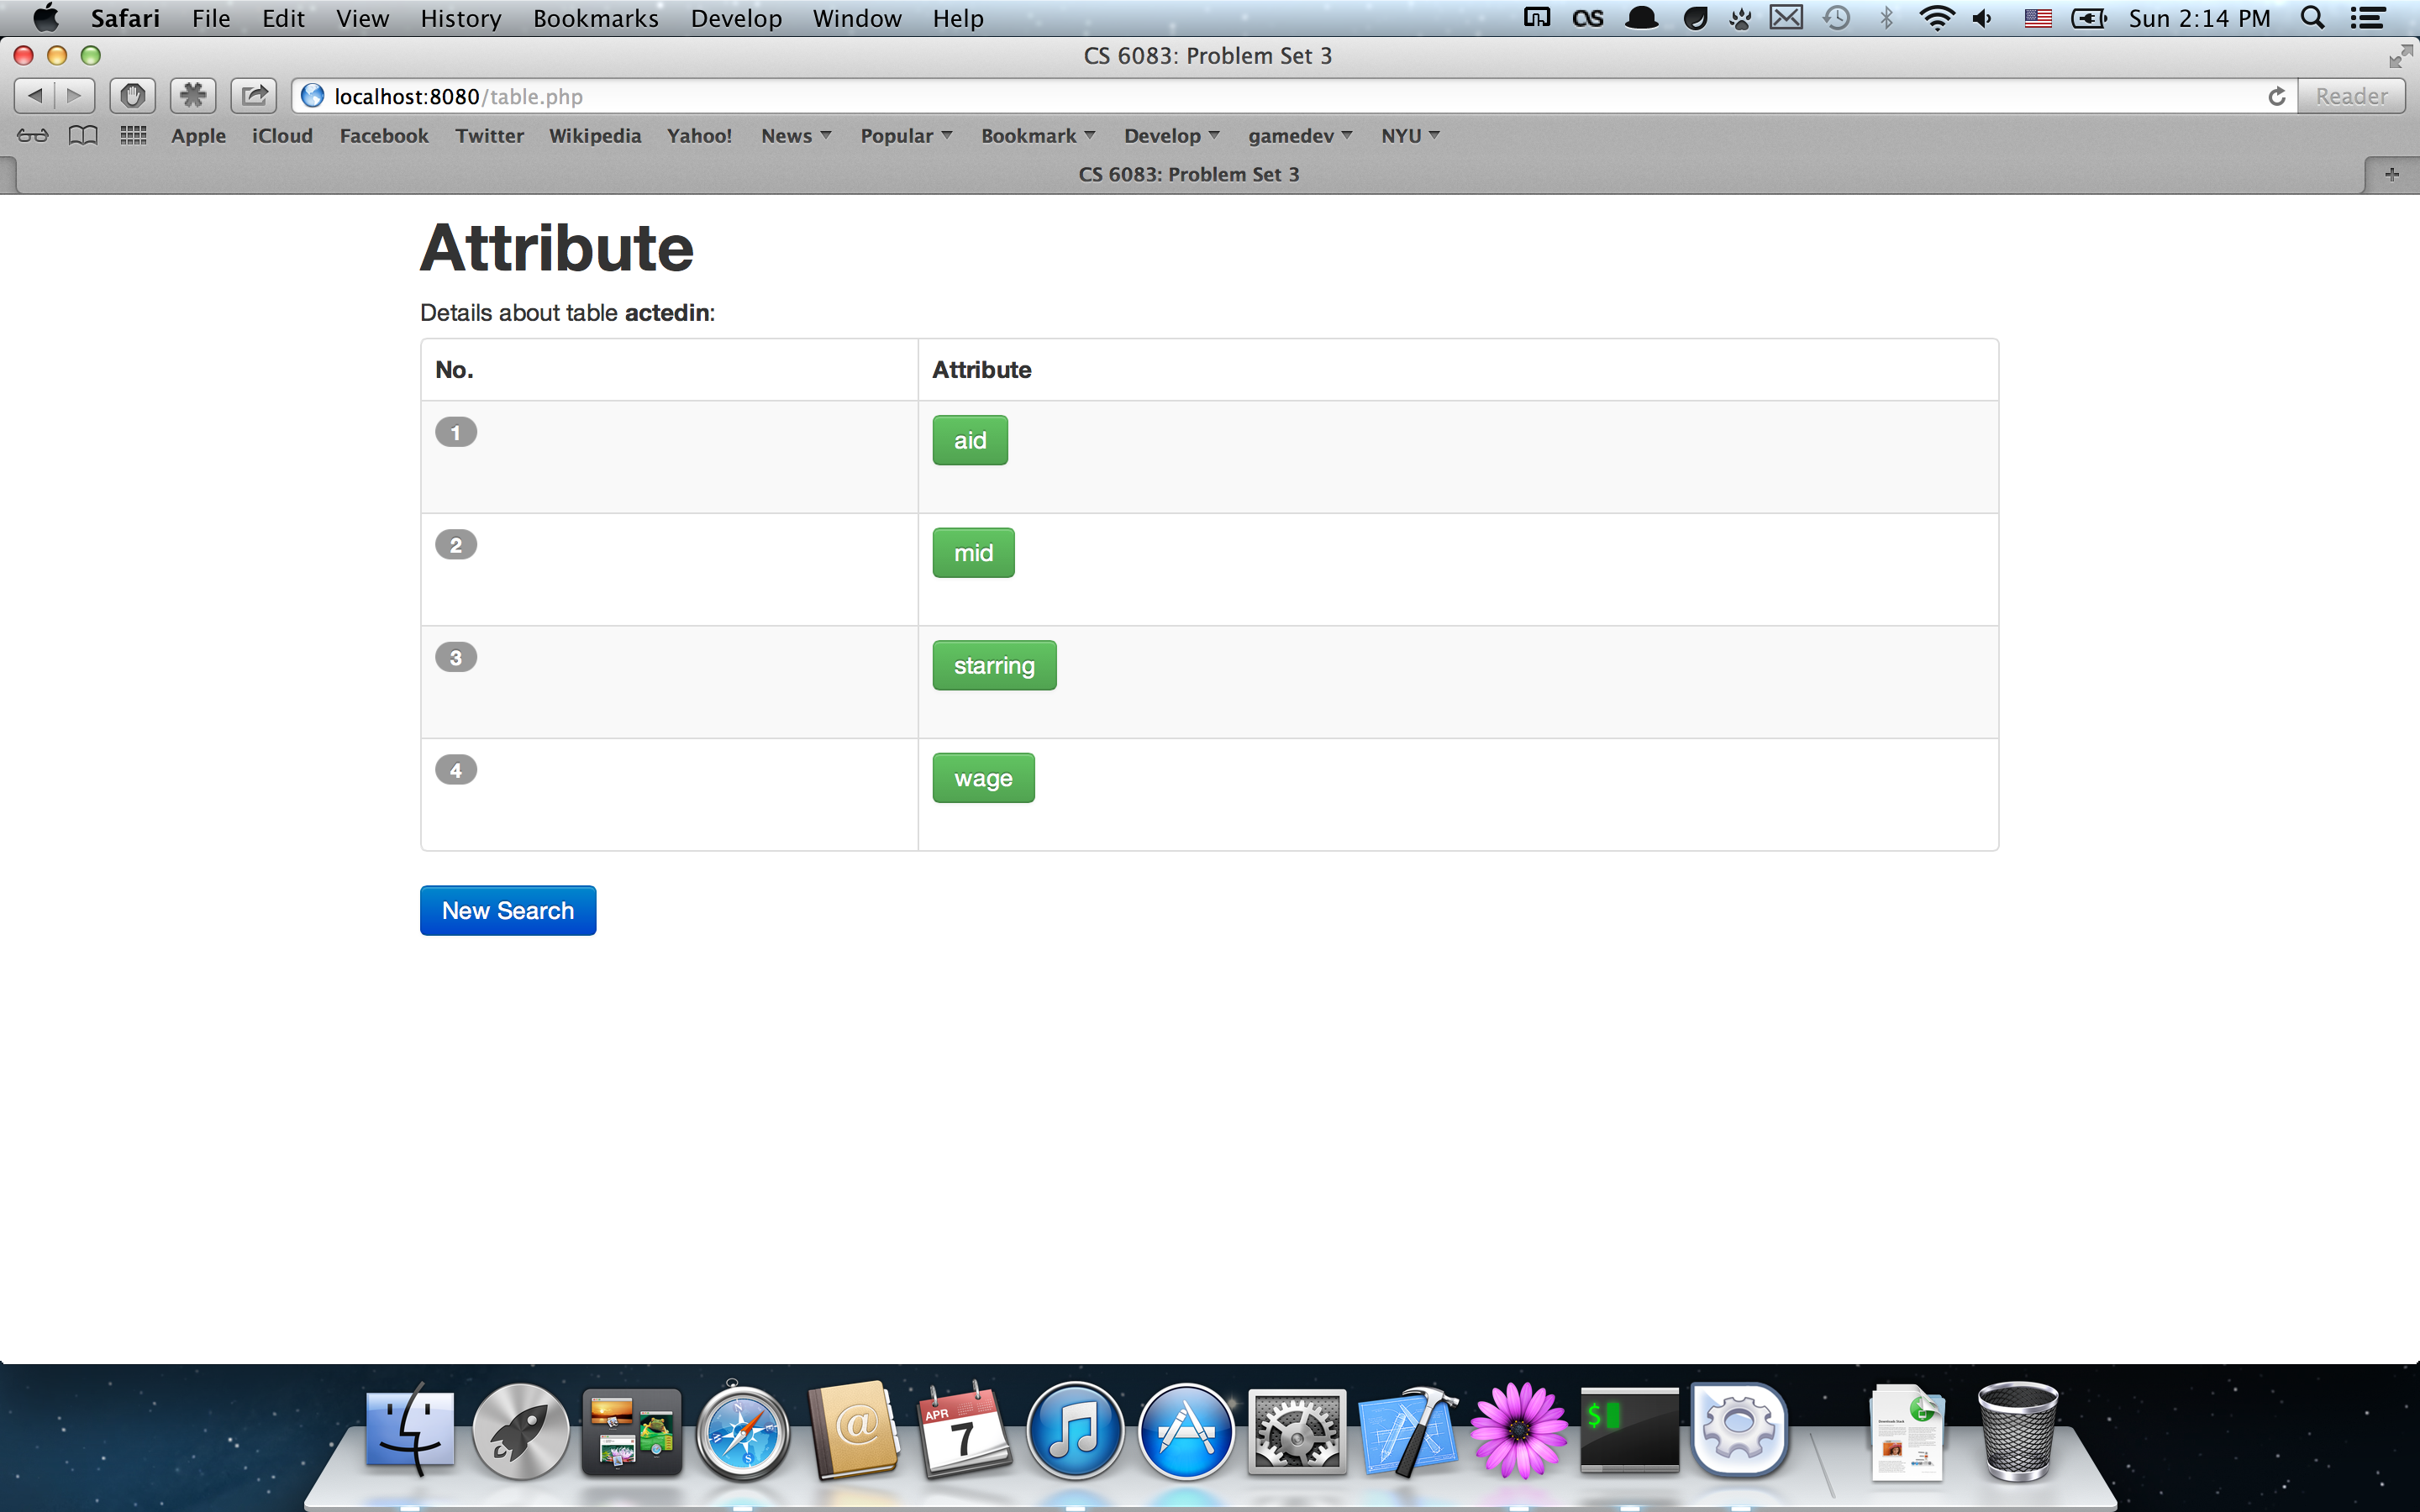
Task: Open the History menu
Action: click(460, 18)
